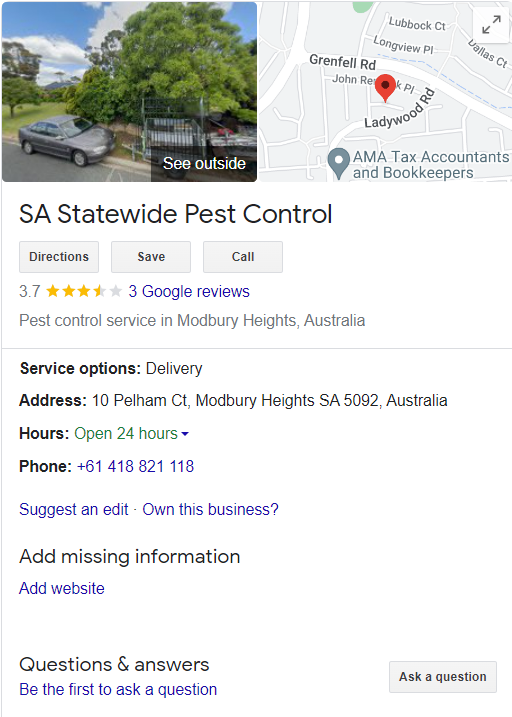The image size is (512, 717).
Task: Open the 3 Google reviews link
Action: 189,291
